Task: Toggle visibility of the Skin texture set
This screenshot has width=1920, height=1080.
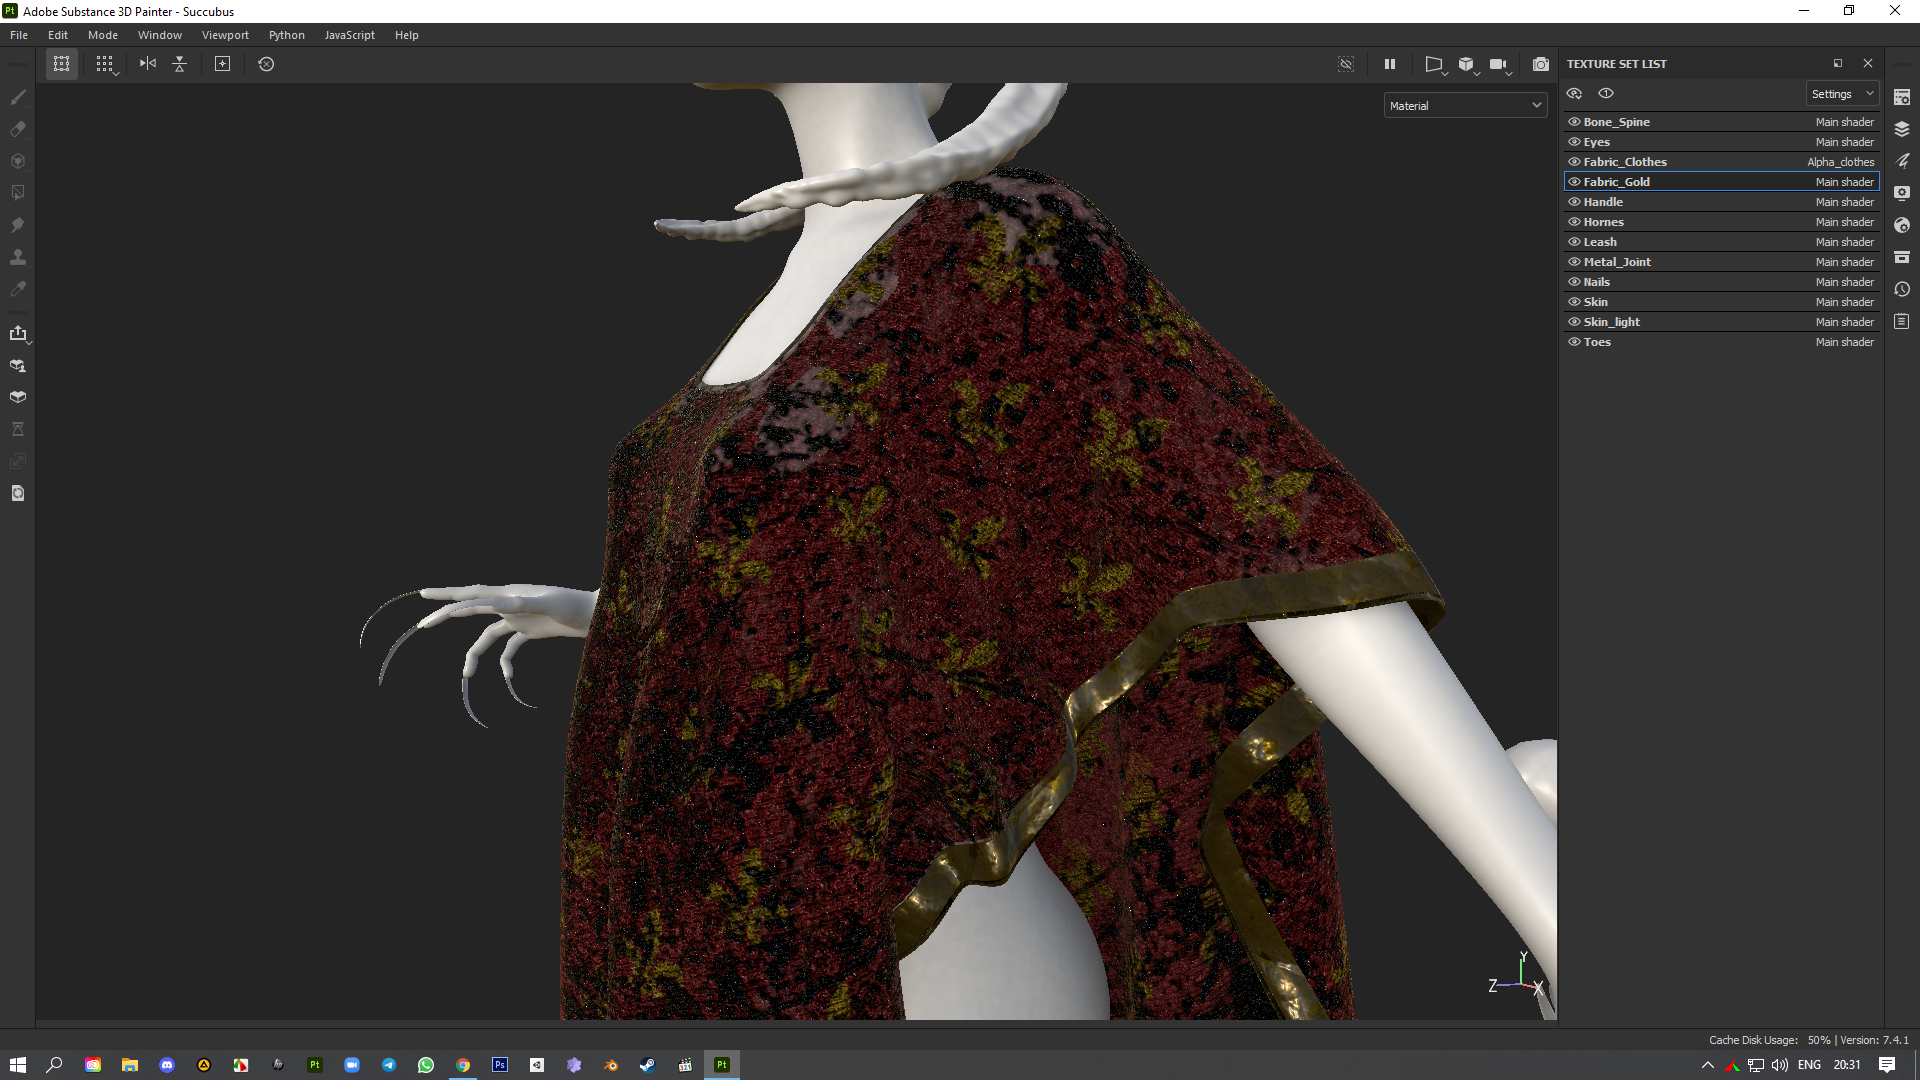Action: pyautogui.click(x=1574, y=302)
